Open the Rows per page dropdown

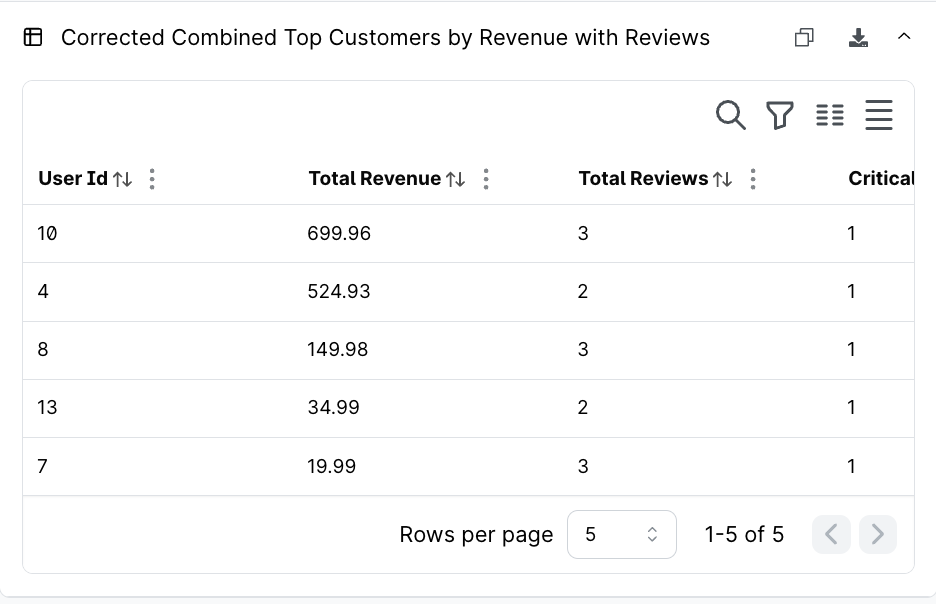(x=621, y=535)
